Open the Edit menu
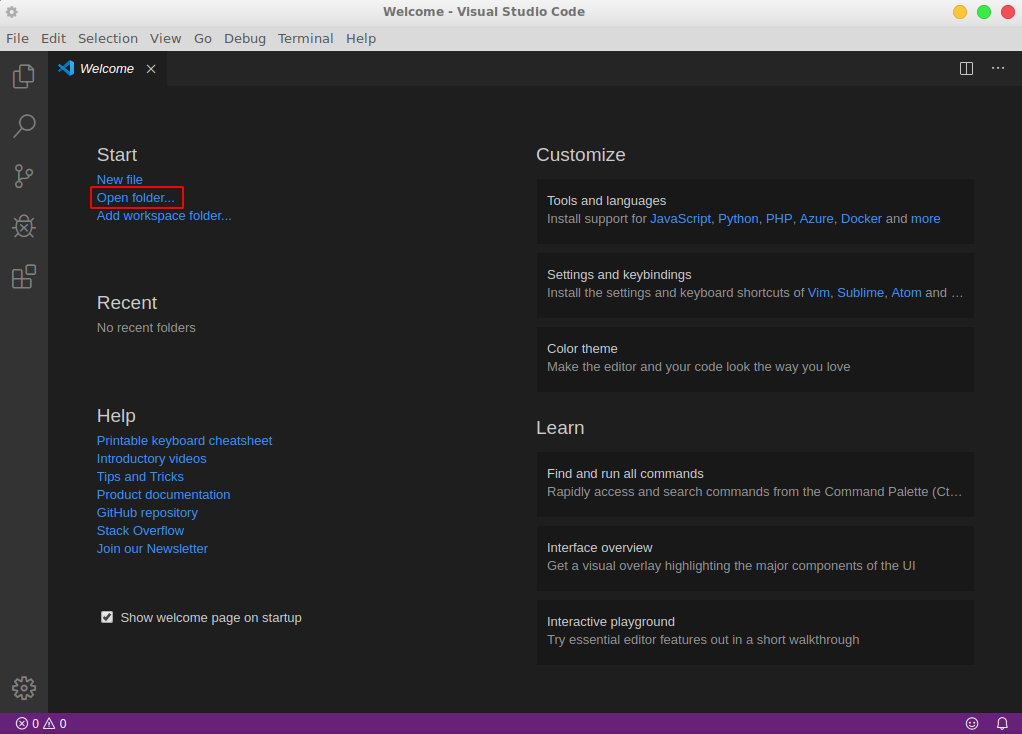Viewport: 1022px width, 734px height. coord(53,38)
